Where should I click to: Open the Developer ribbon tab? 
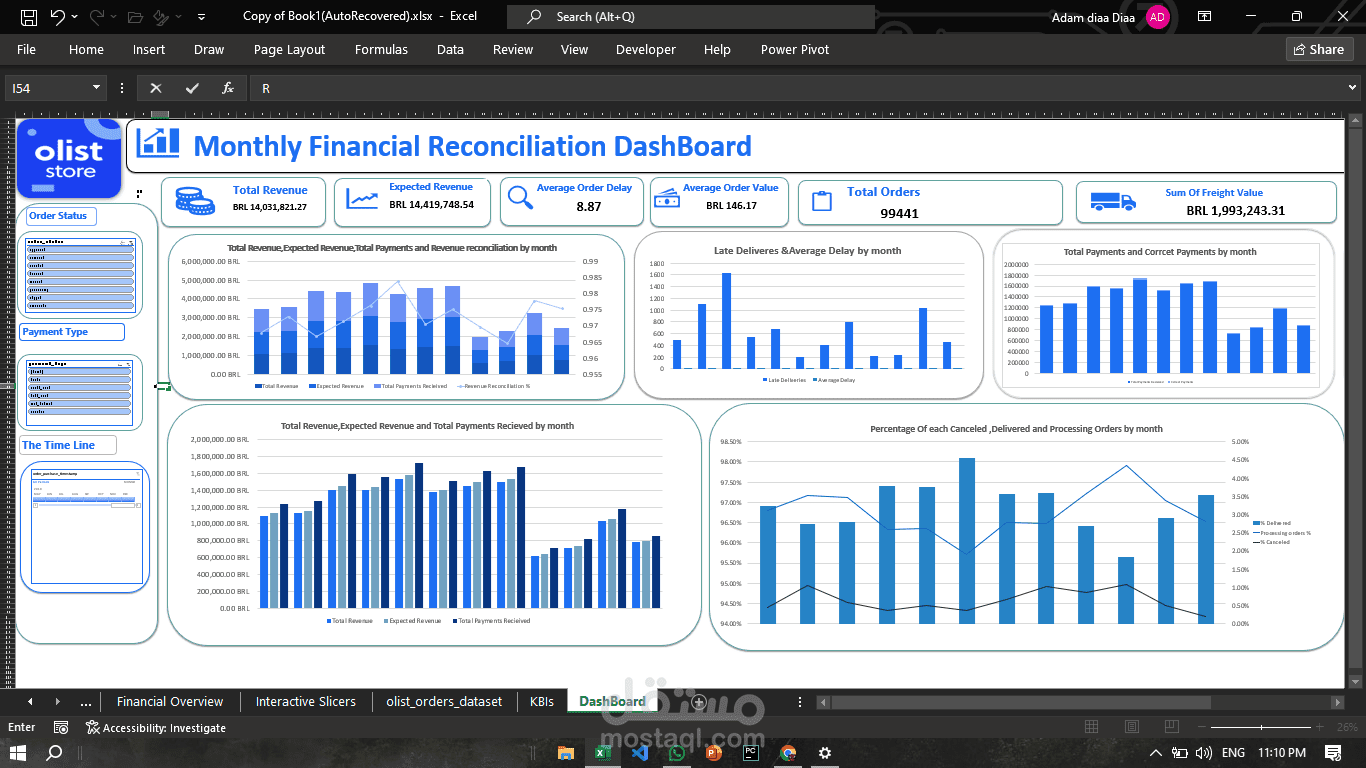coord(646,49)
